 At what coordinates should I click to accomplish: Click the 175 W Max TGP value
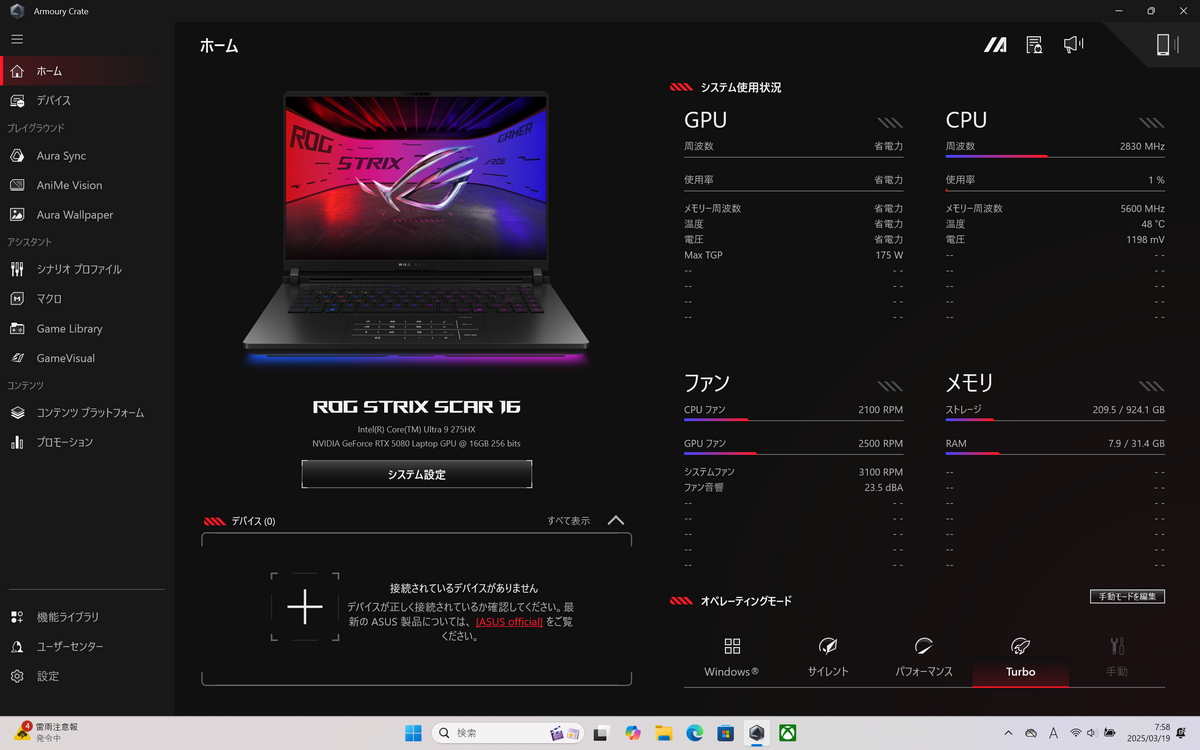(x=889, y=255)
